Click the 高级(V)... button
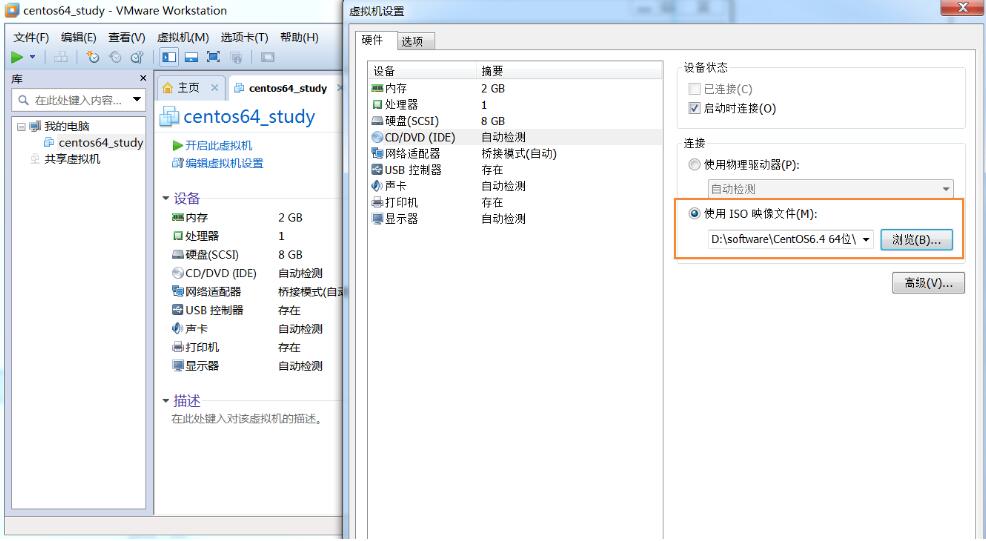The image size is (986, 541). [928, 283]
